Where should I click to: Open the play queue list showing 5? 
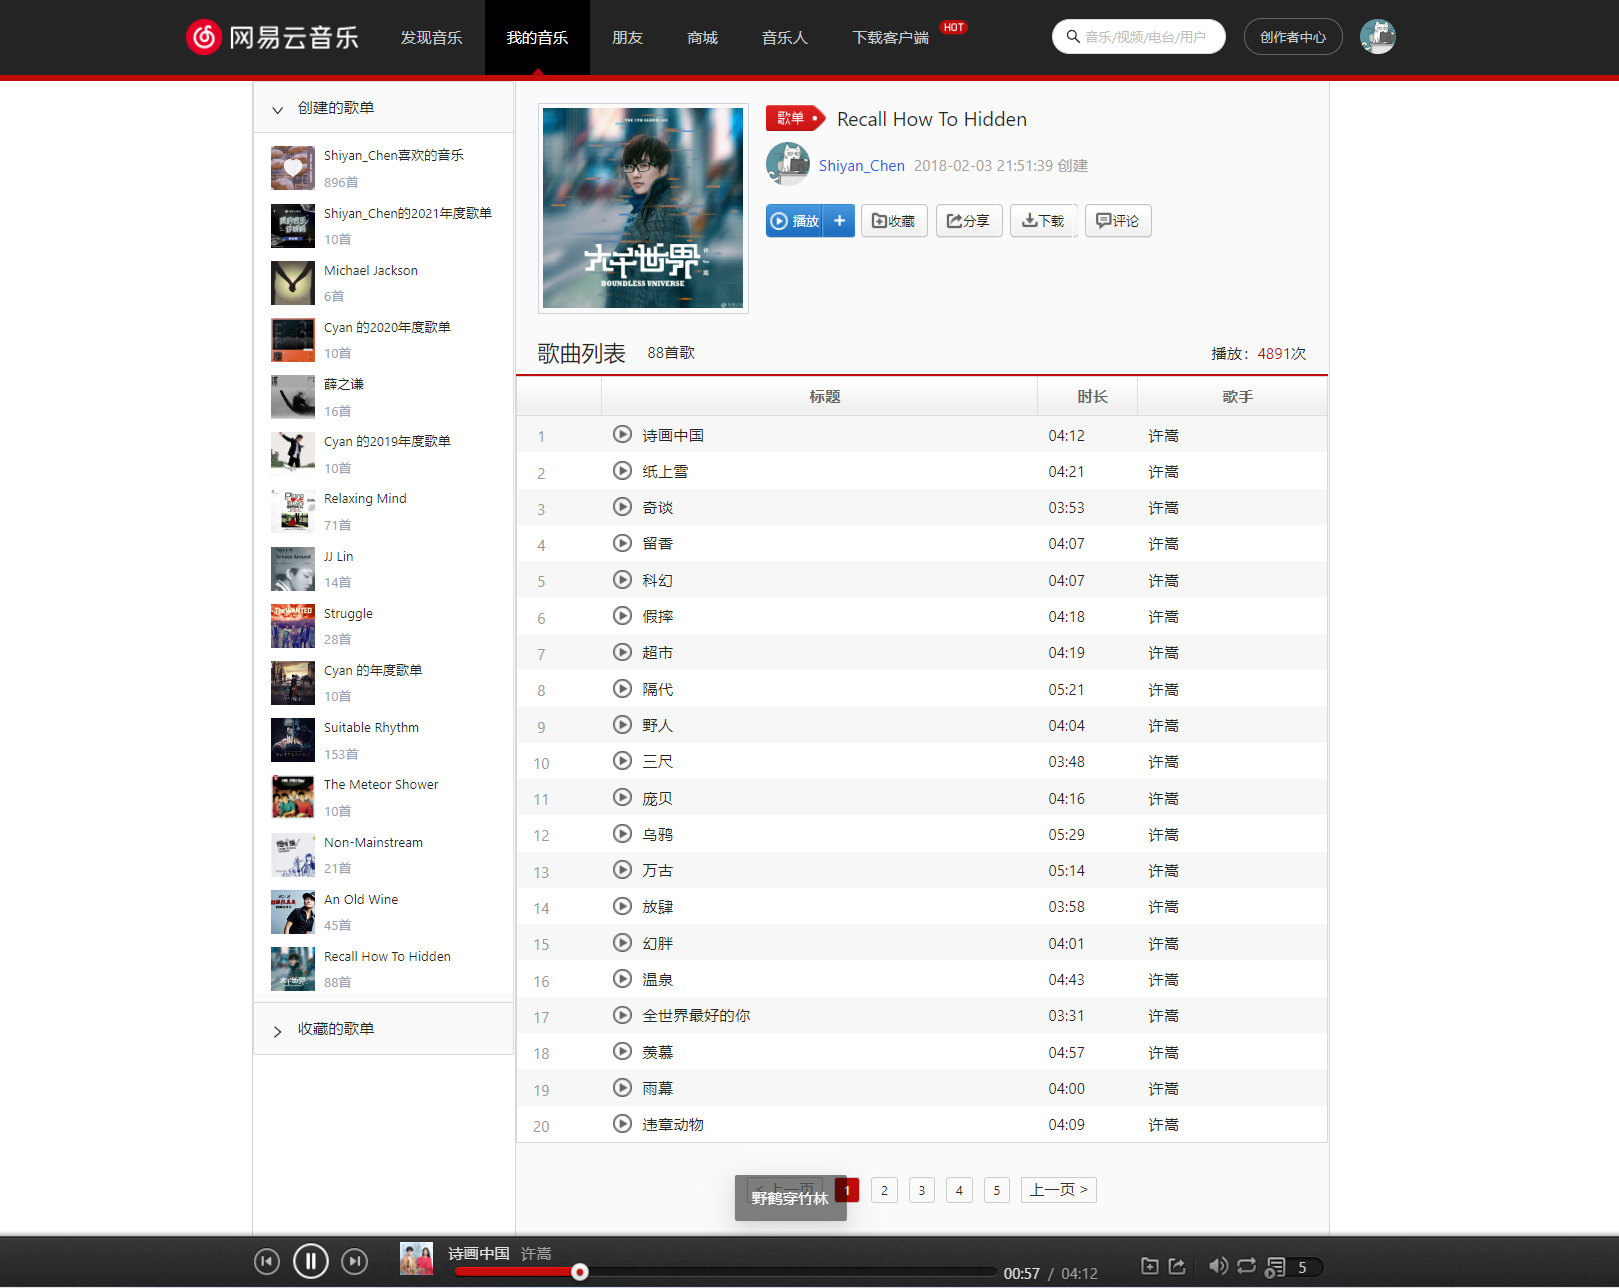1294,1267
